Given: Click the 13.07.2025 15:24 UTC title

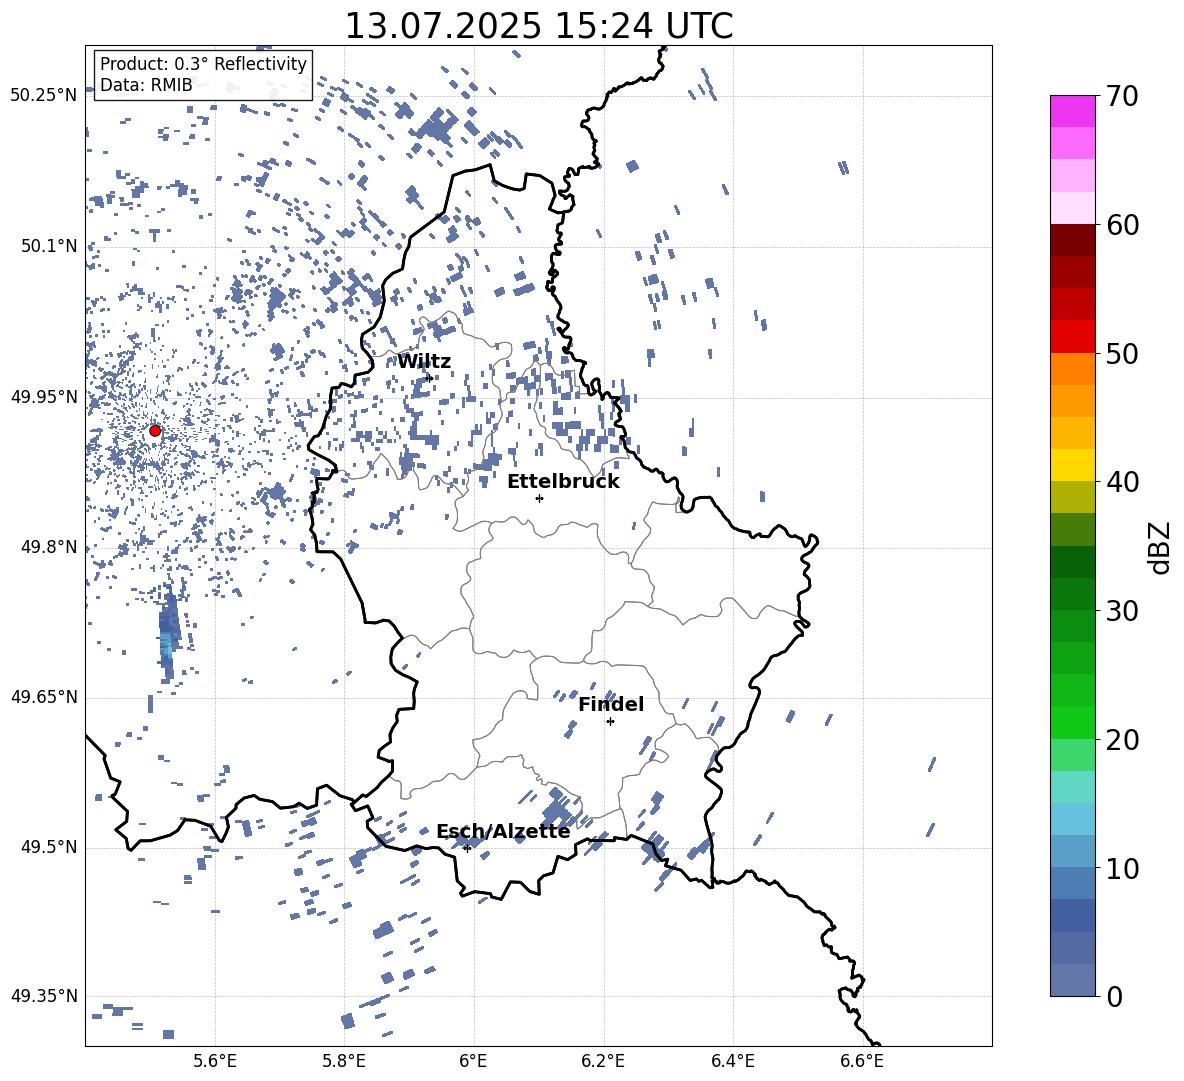Looking at the screenshot, I should [538, 26].
